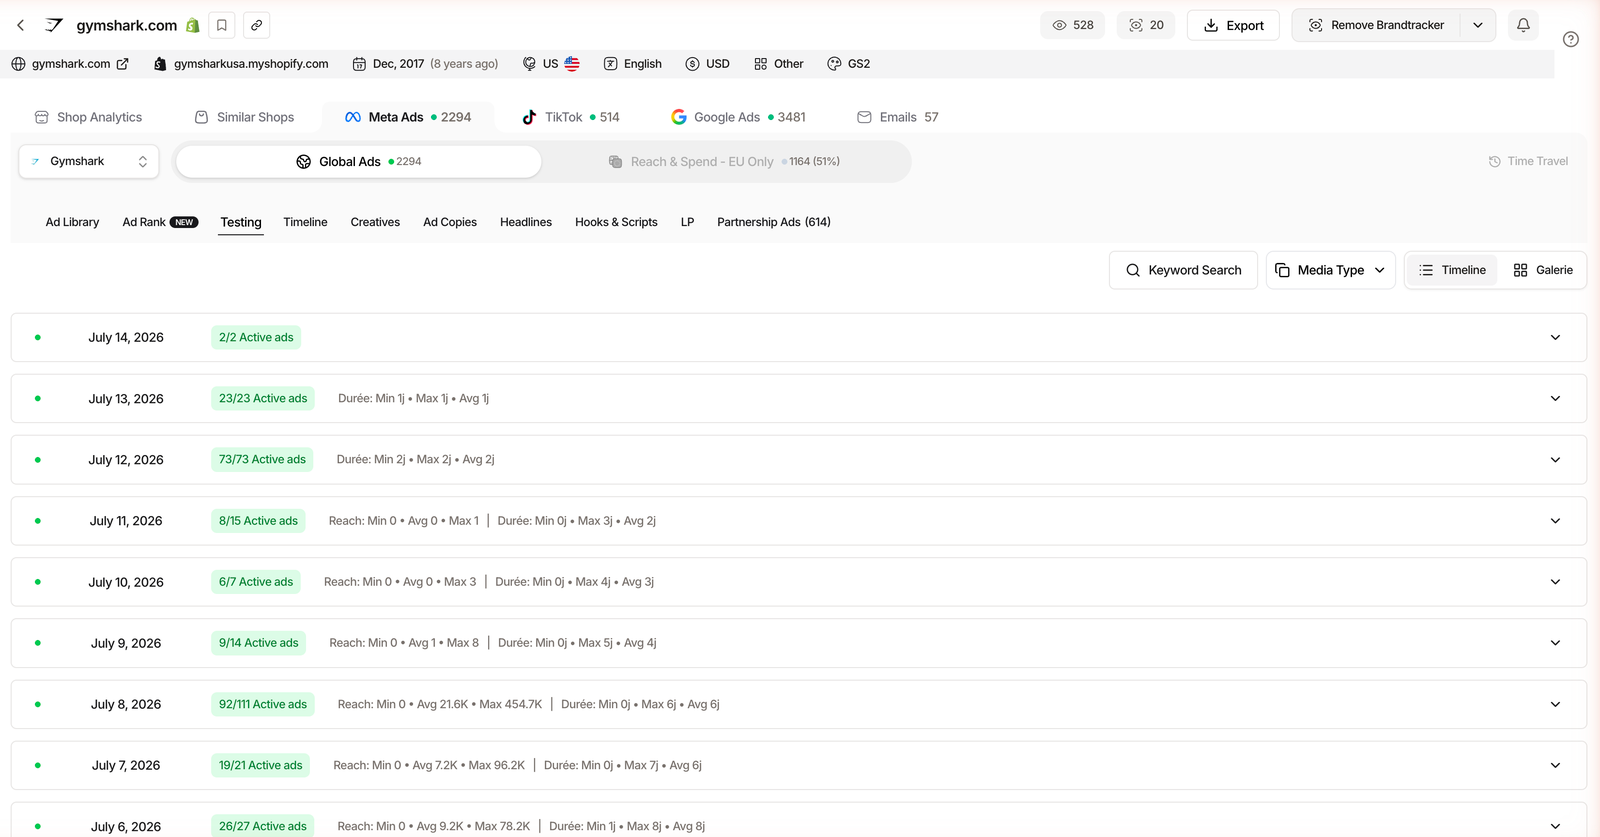Open the Partnership Ads (614) sub-tab
Viewport: 1600px width, 837px height.
pos(774,222)
